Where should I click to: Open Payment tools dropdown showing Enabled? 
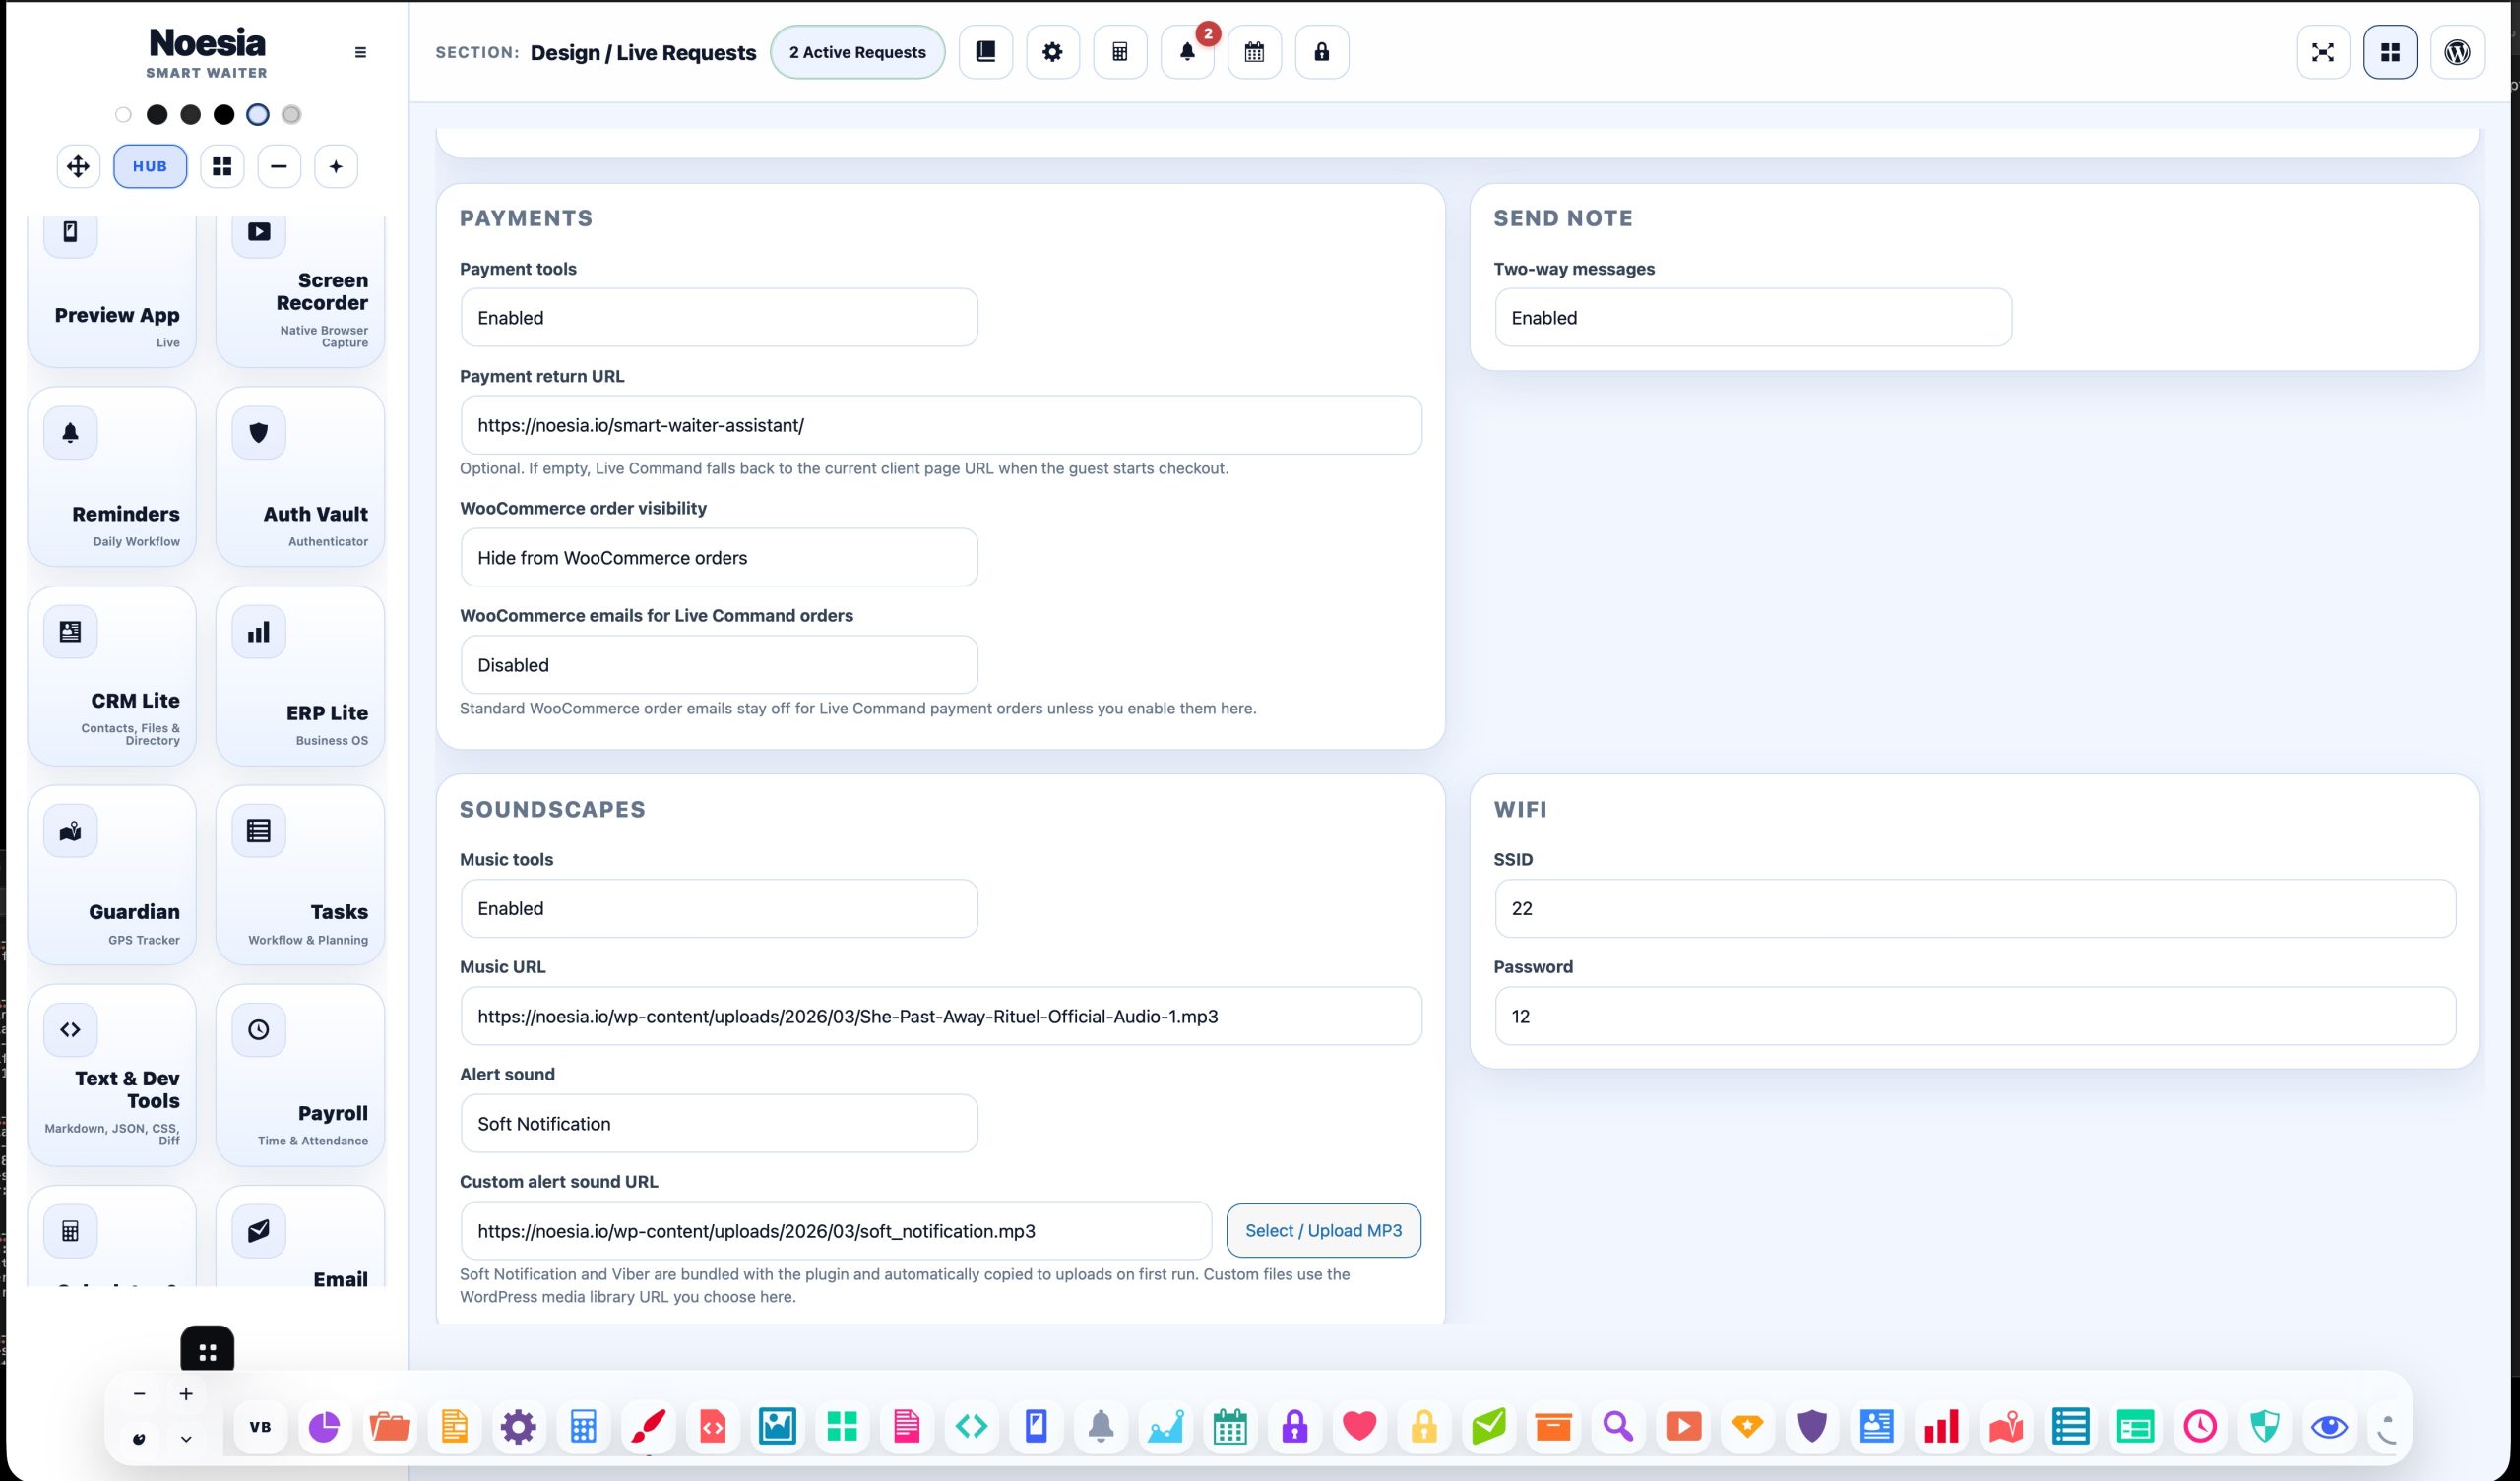pyautogui.click(x=719, y=318)
